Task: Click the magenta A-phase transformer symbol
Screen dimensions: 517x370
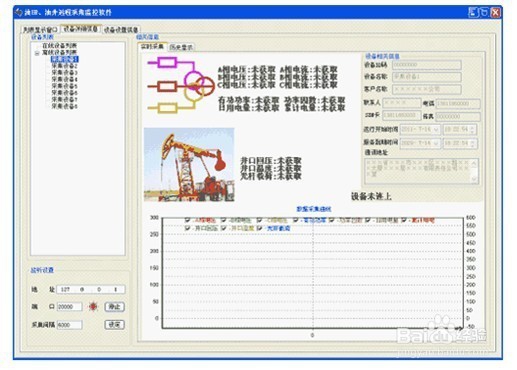Action: click(193, 79)
